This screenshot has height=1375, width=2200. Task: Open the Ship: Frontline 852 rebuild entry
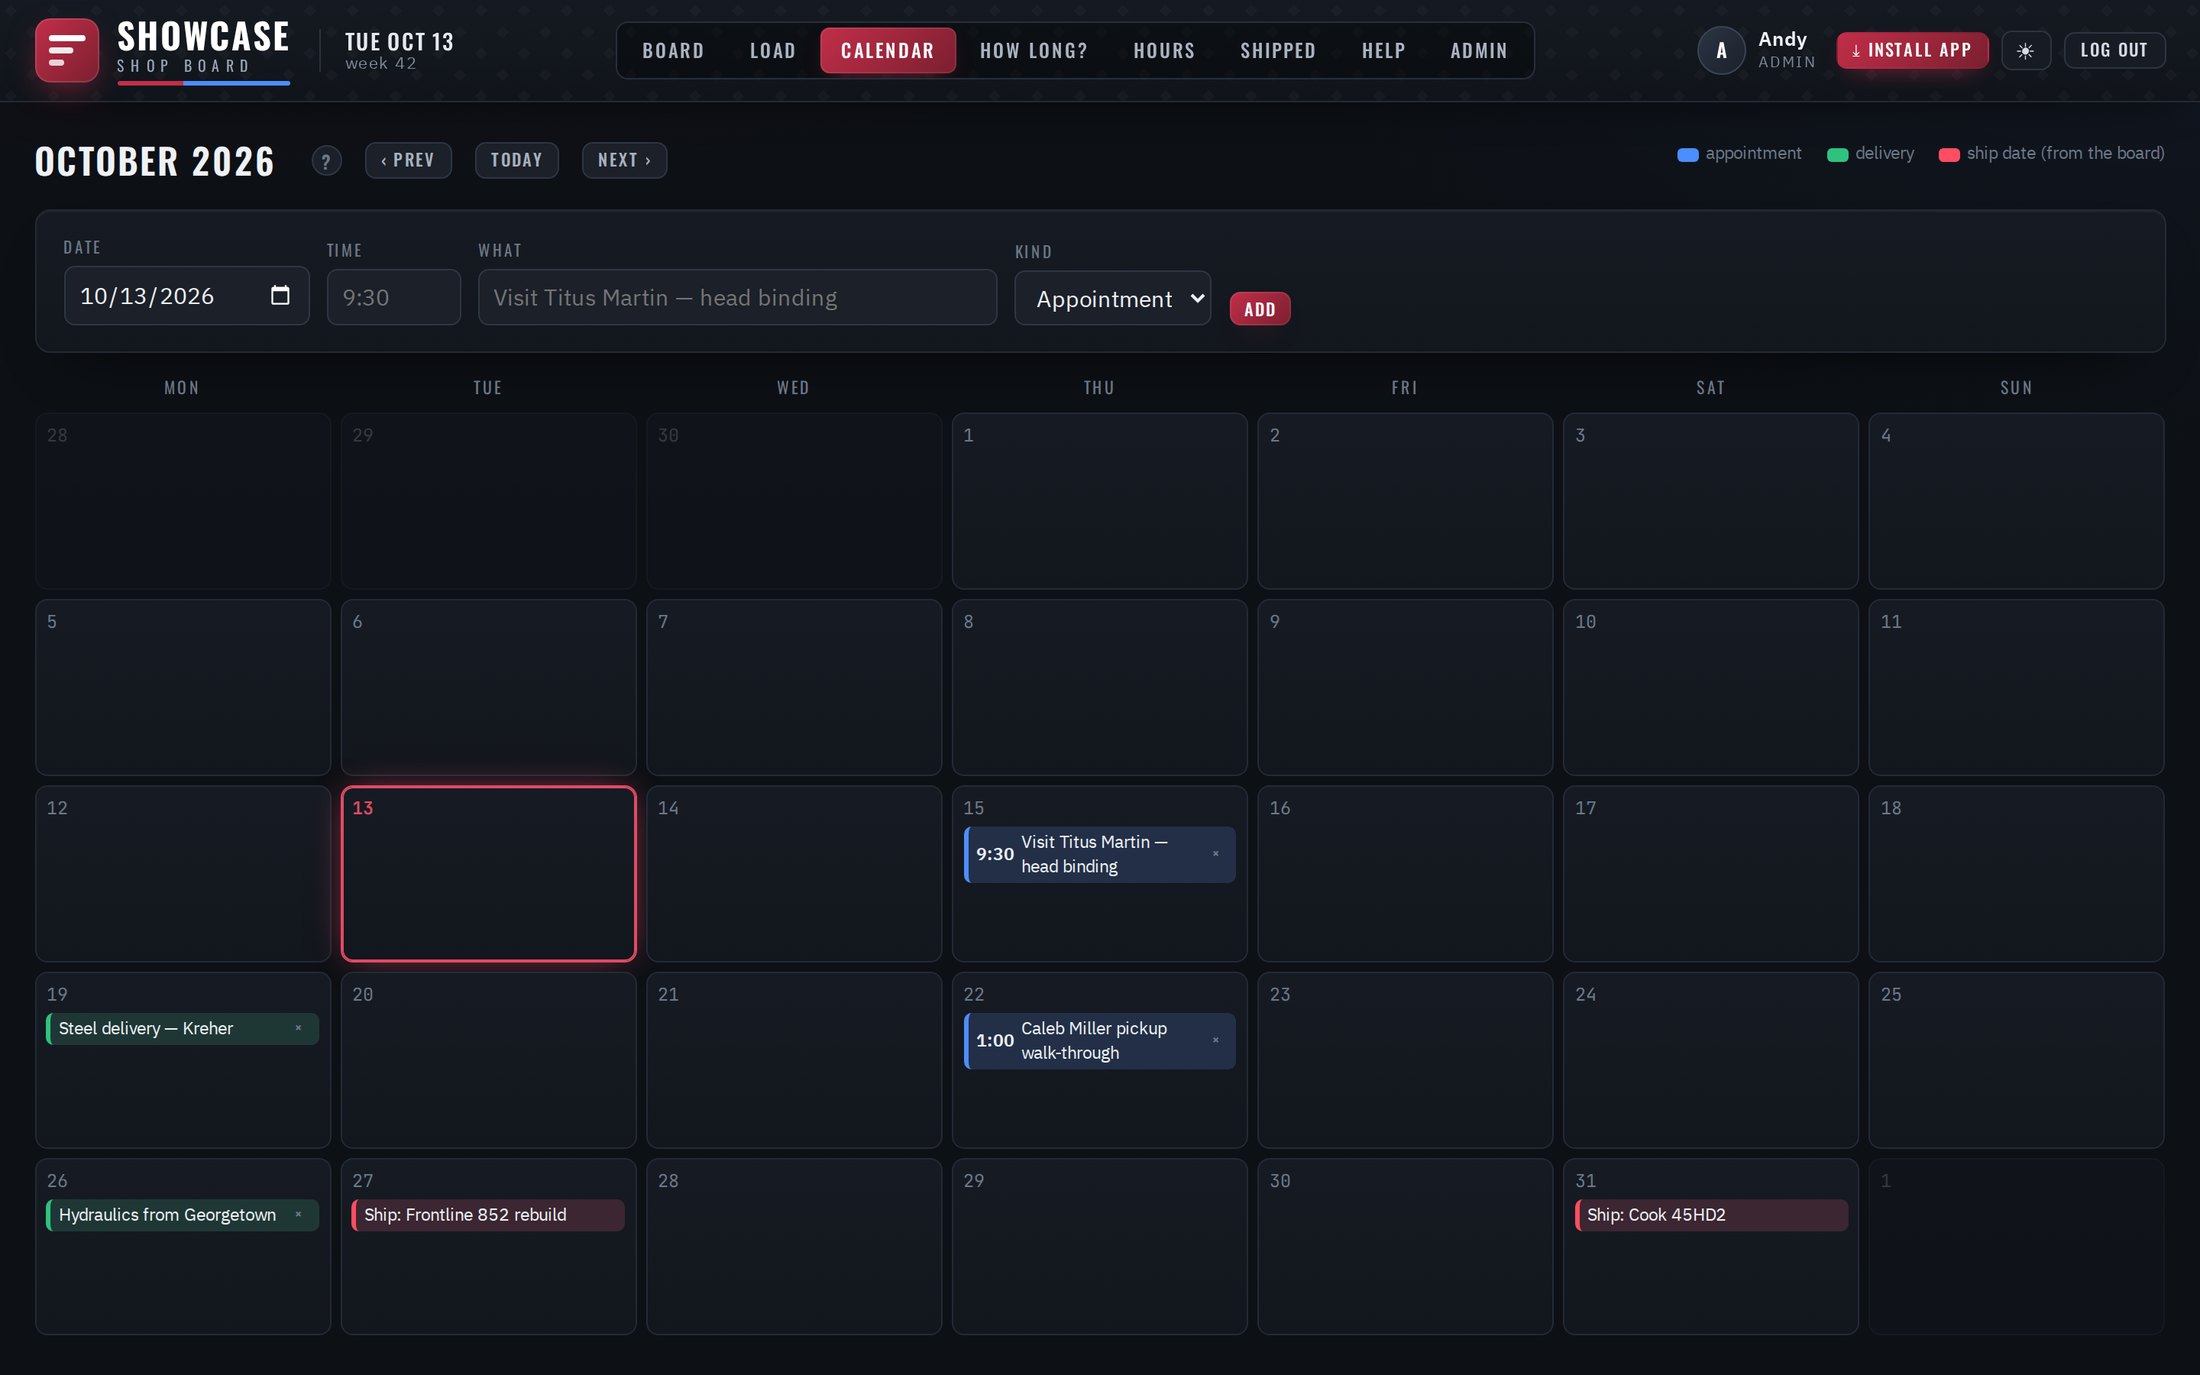tap(488, 1215)
